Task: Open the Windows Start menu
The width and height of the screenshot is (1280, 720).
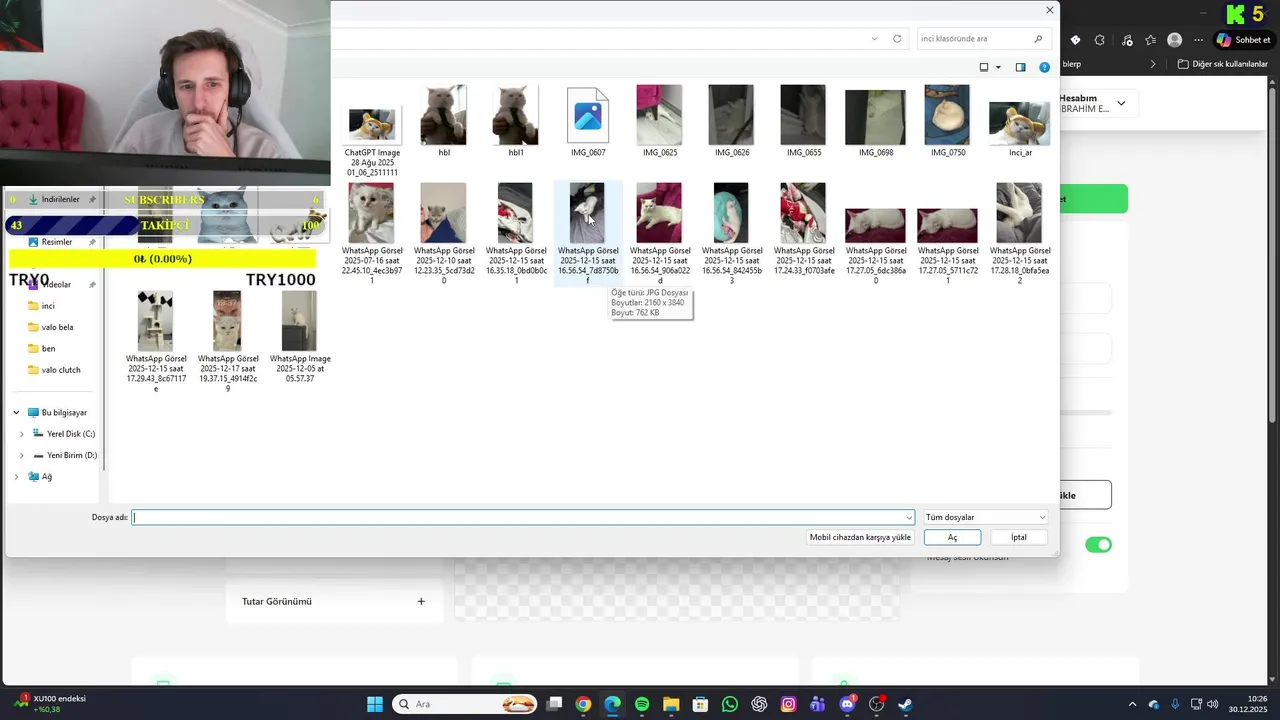Action: [x=375, y=704]
